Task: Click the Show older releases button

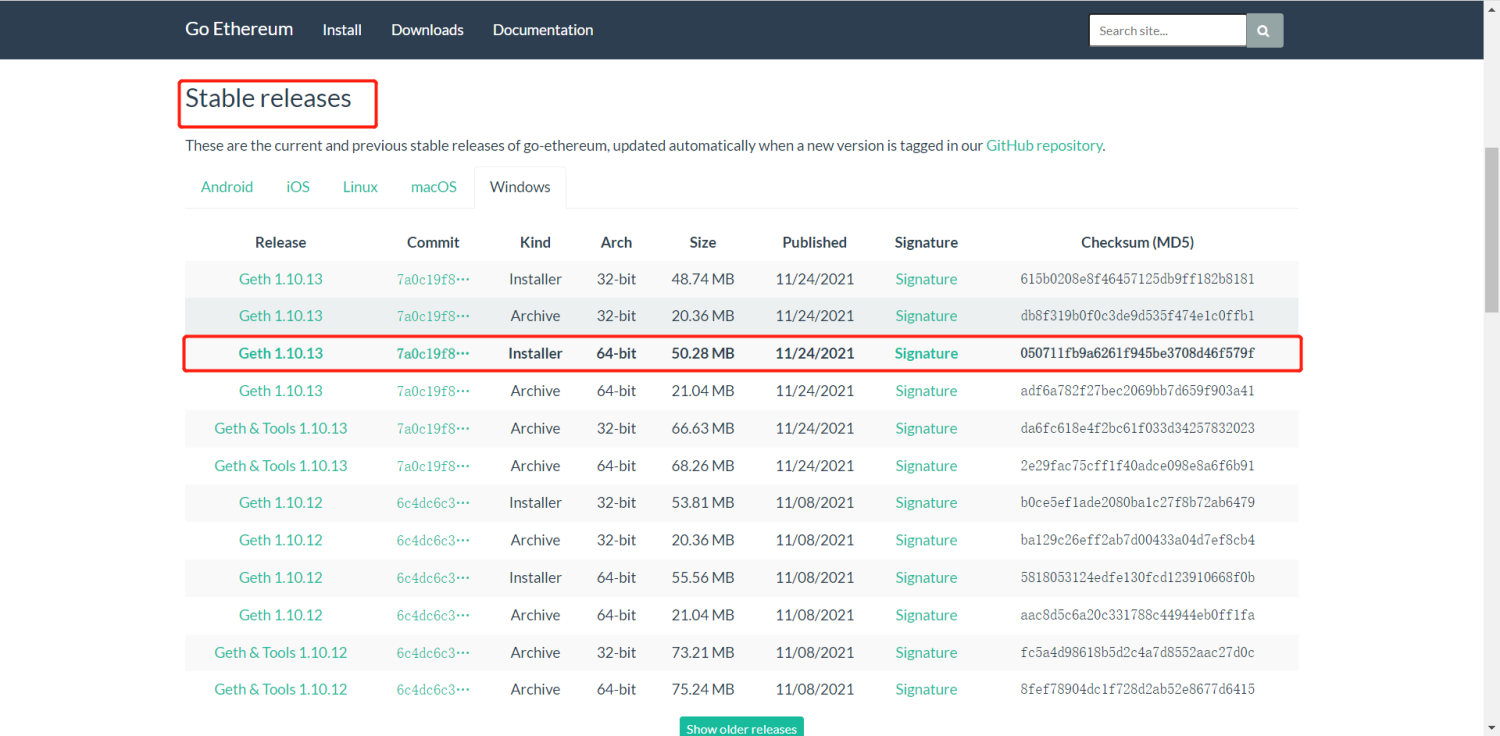Action: tap(741, 727)
